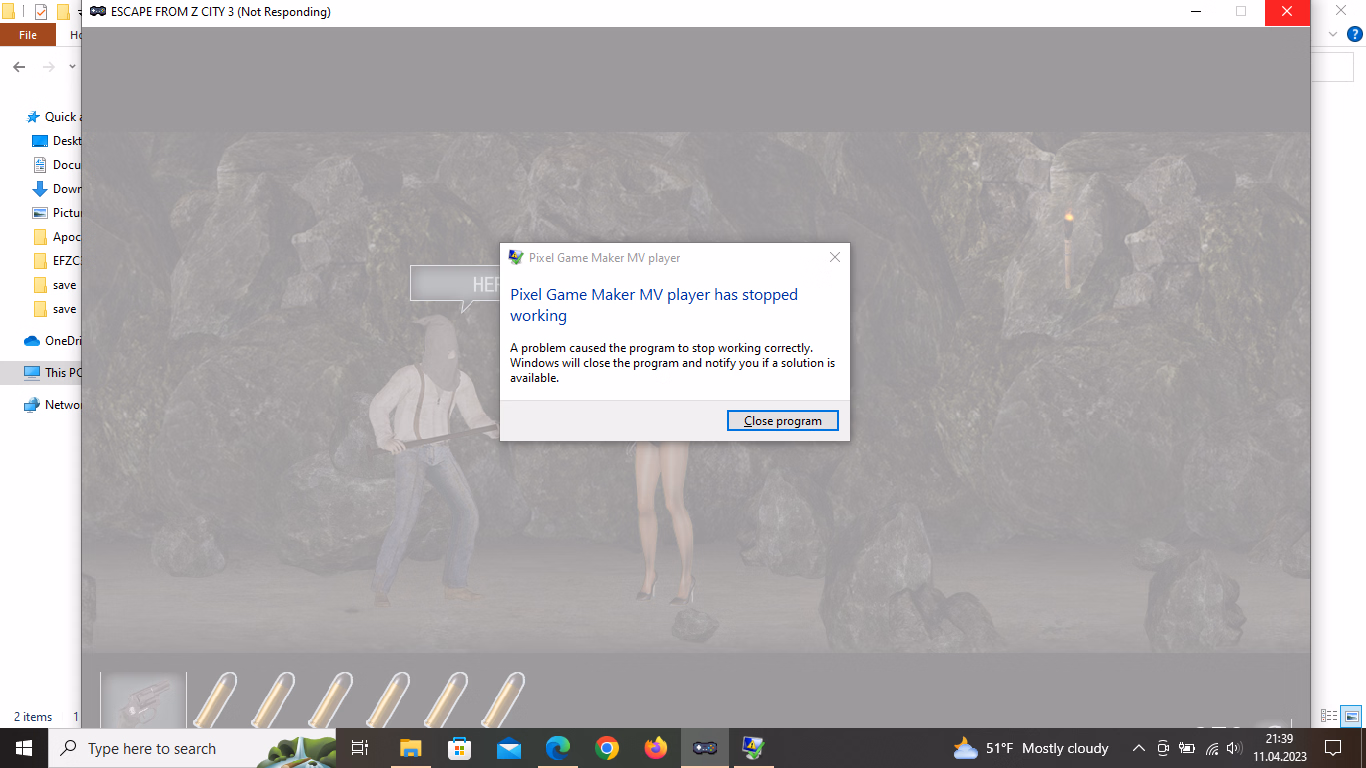Open the notification center icon
The width and height of the screenshot is (1366, 768).
(1333, 748)
